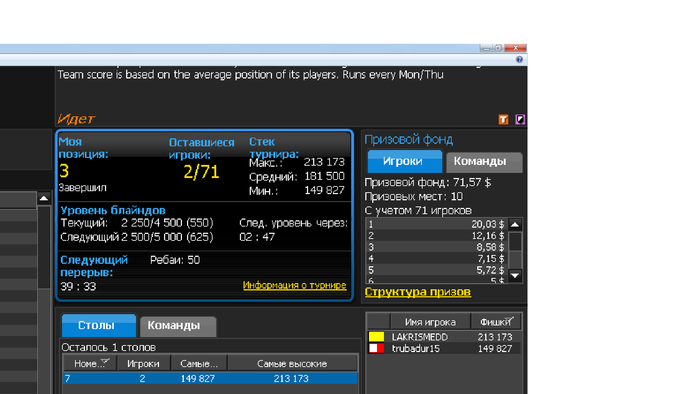
Task: Click the red flag next to trubadur15
Action: click(x=376, y=348)
